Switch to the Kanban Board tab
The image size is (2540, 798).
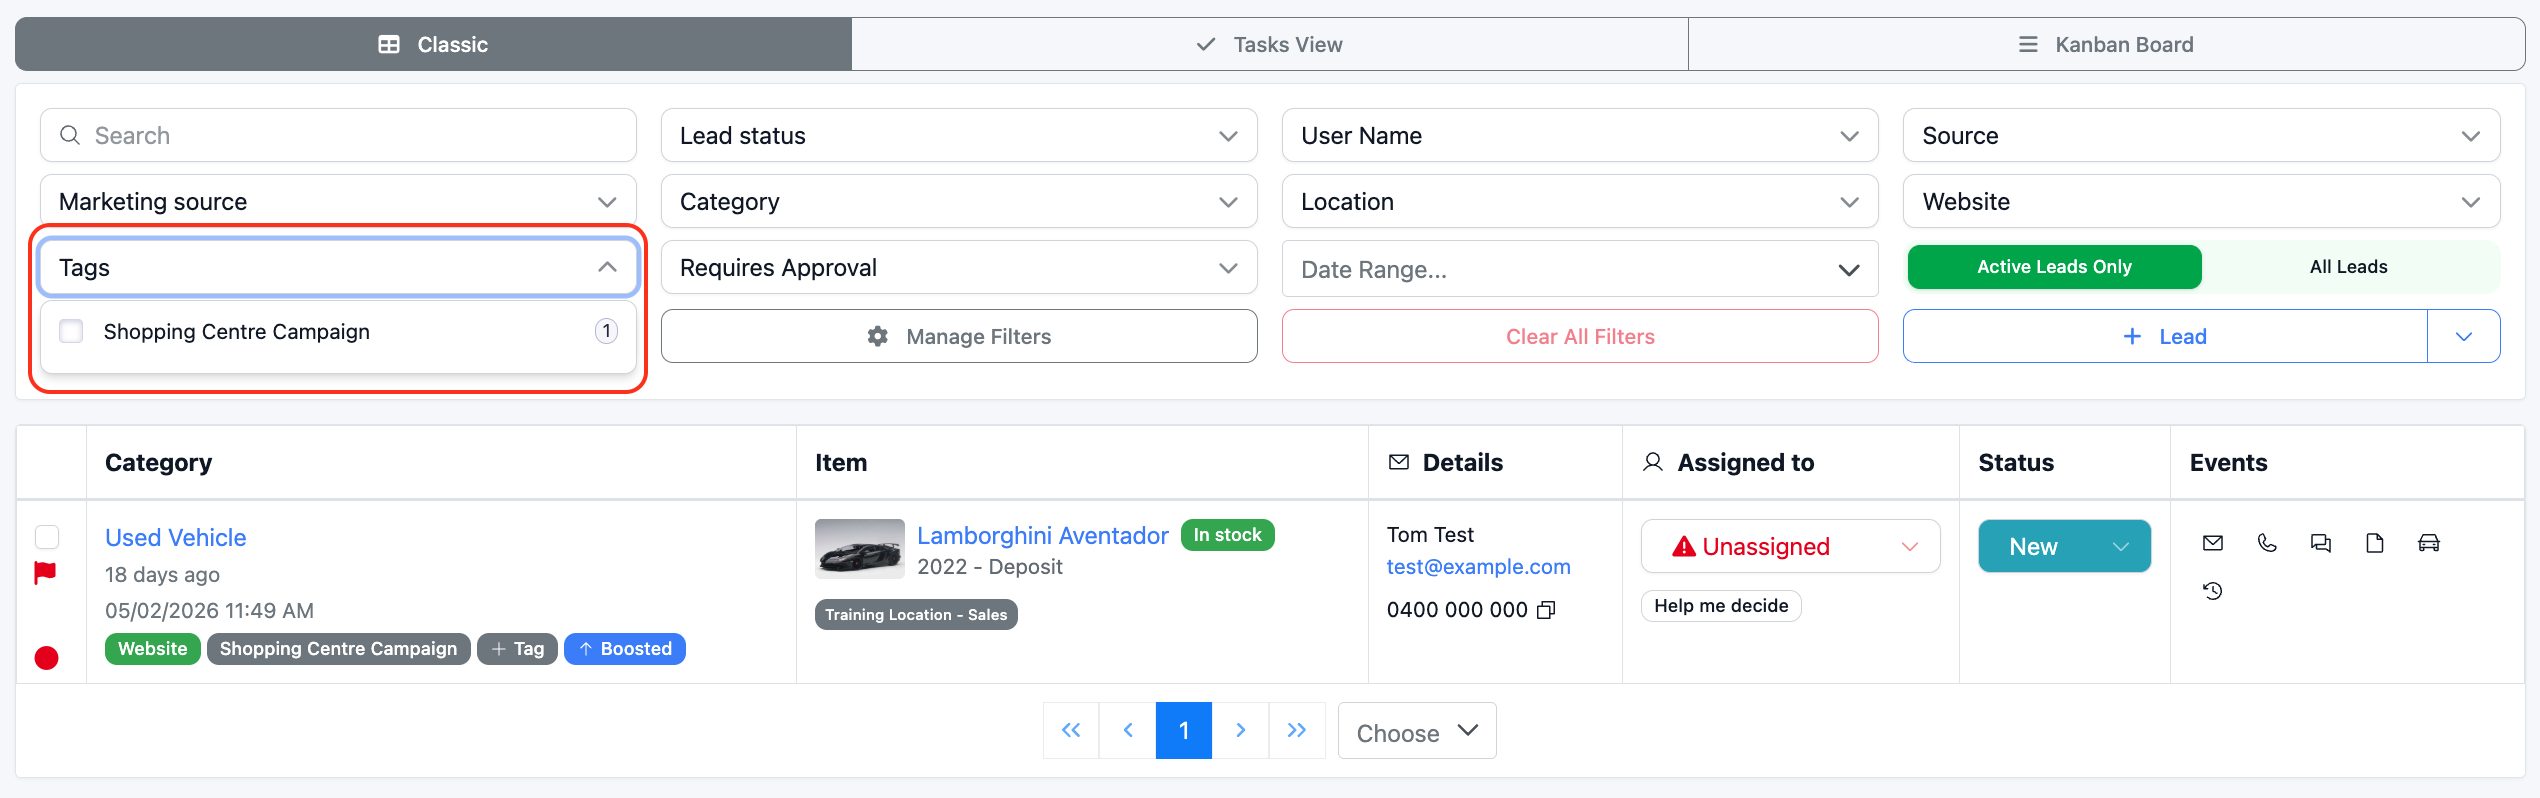pos(2106,45)
